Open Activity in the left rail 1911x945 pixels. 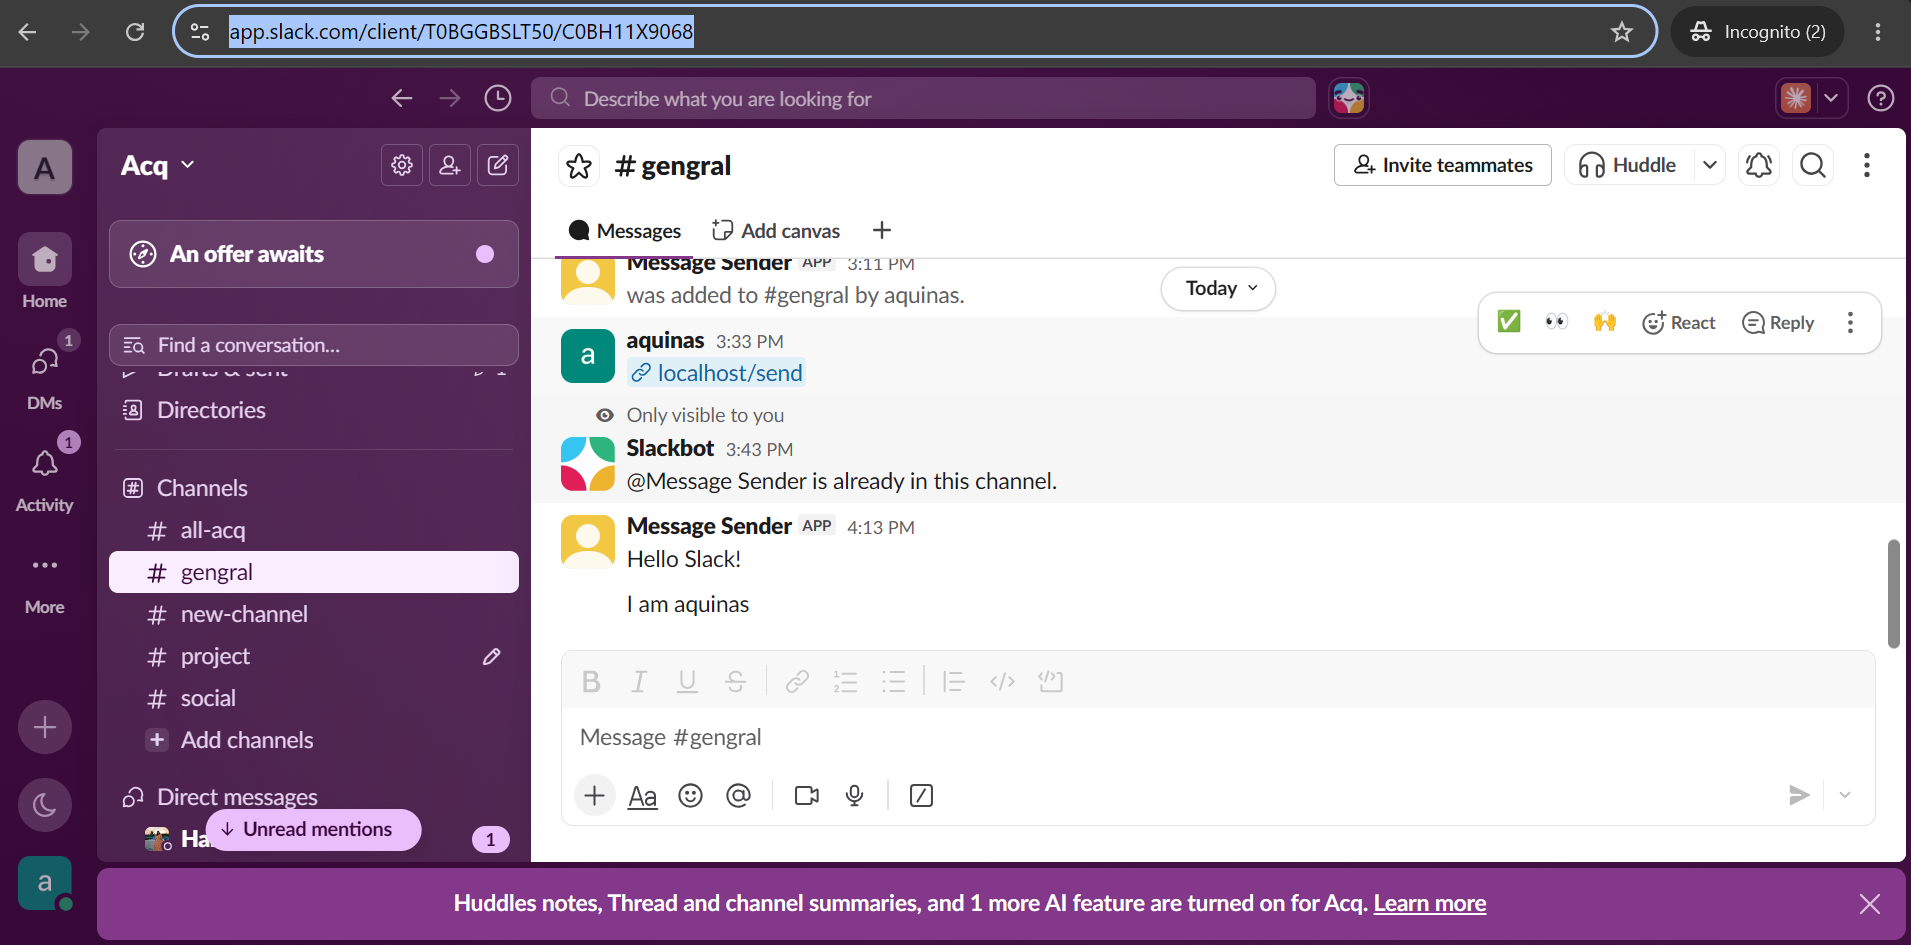[x=45, y=476]
